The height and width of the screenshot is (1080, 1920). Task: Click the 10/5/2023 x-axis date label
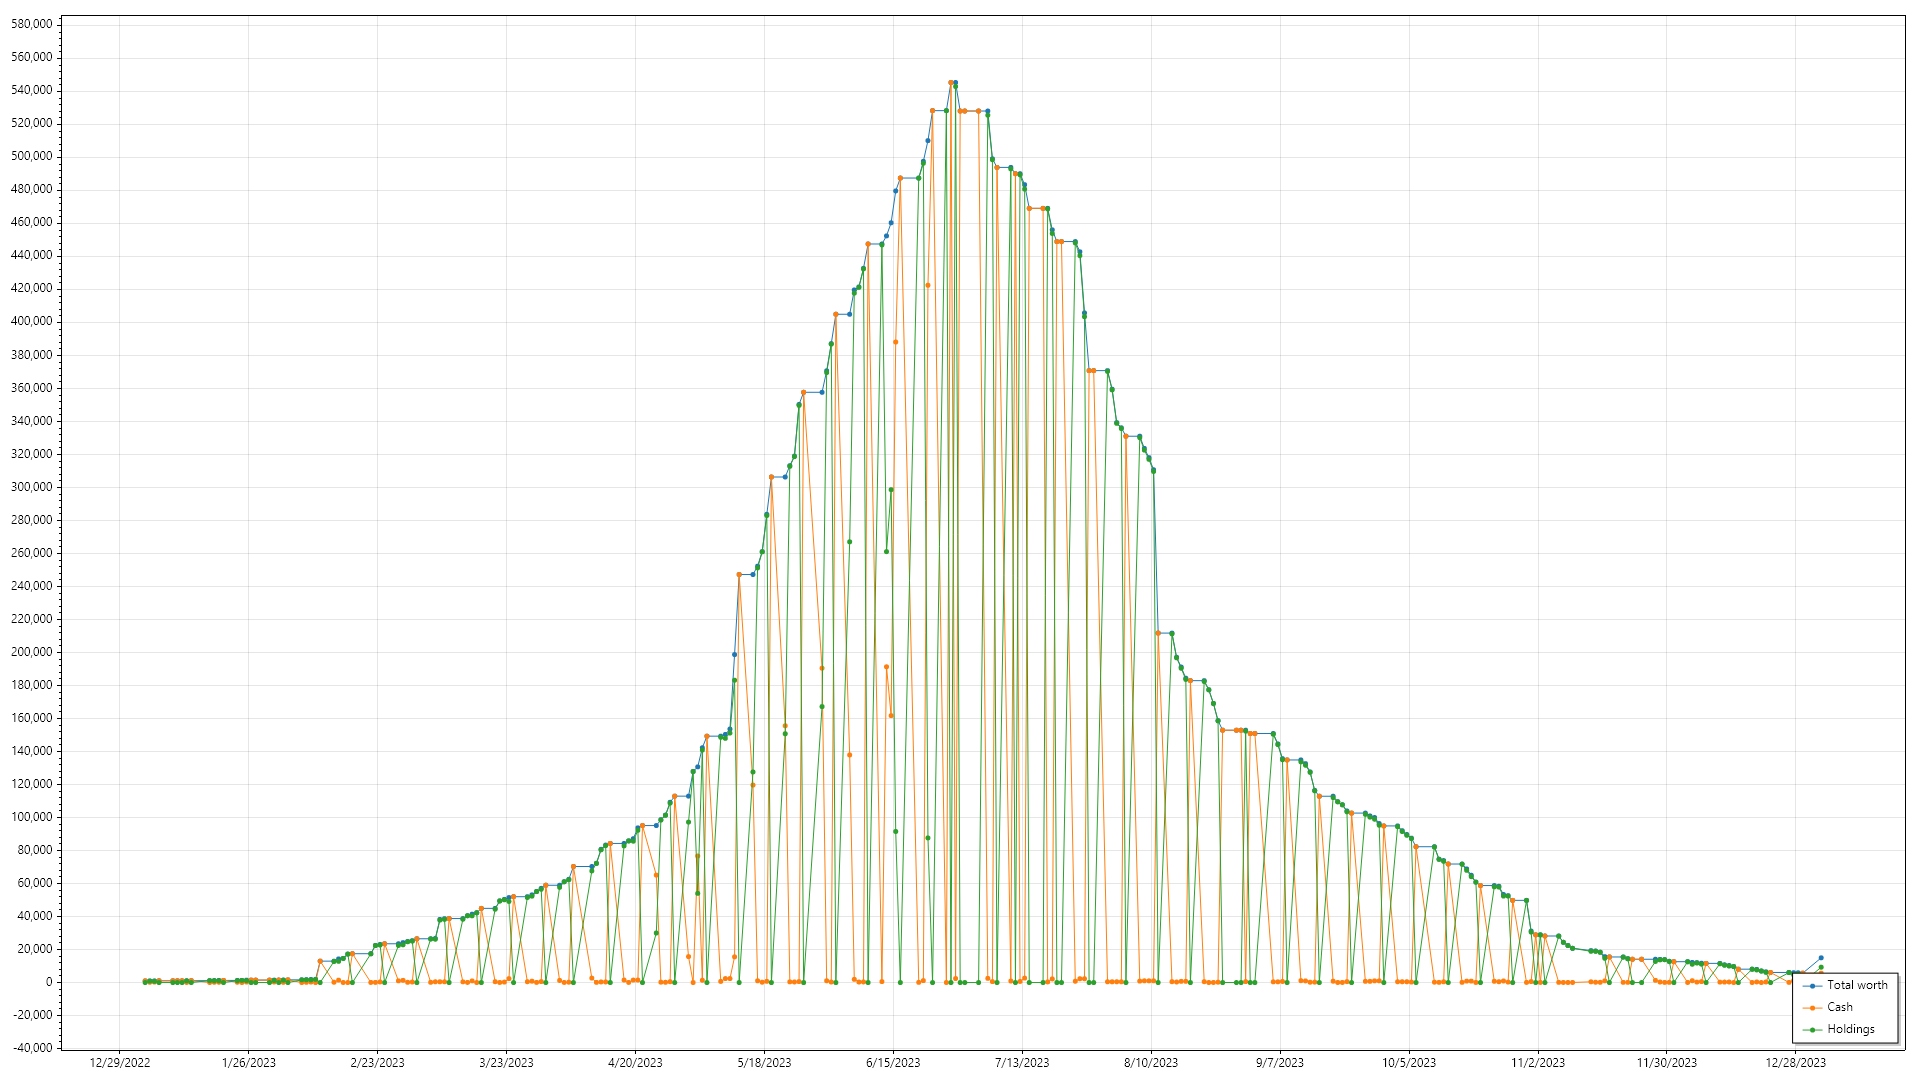[1408, 1063]
